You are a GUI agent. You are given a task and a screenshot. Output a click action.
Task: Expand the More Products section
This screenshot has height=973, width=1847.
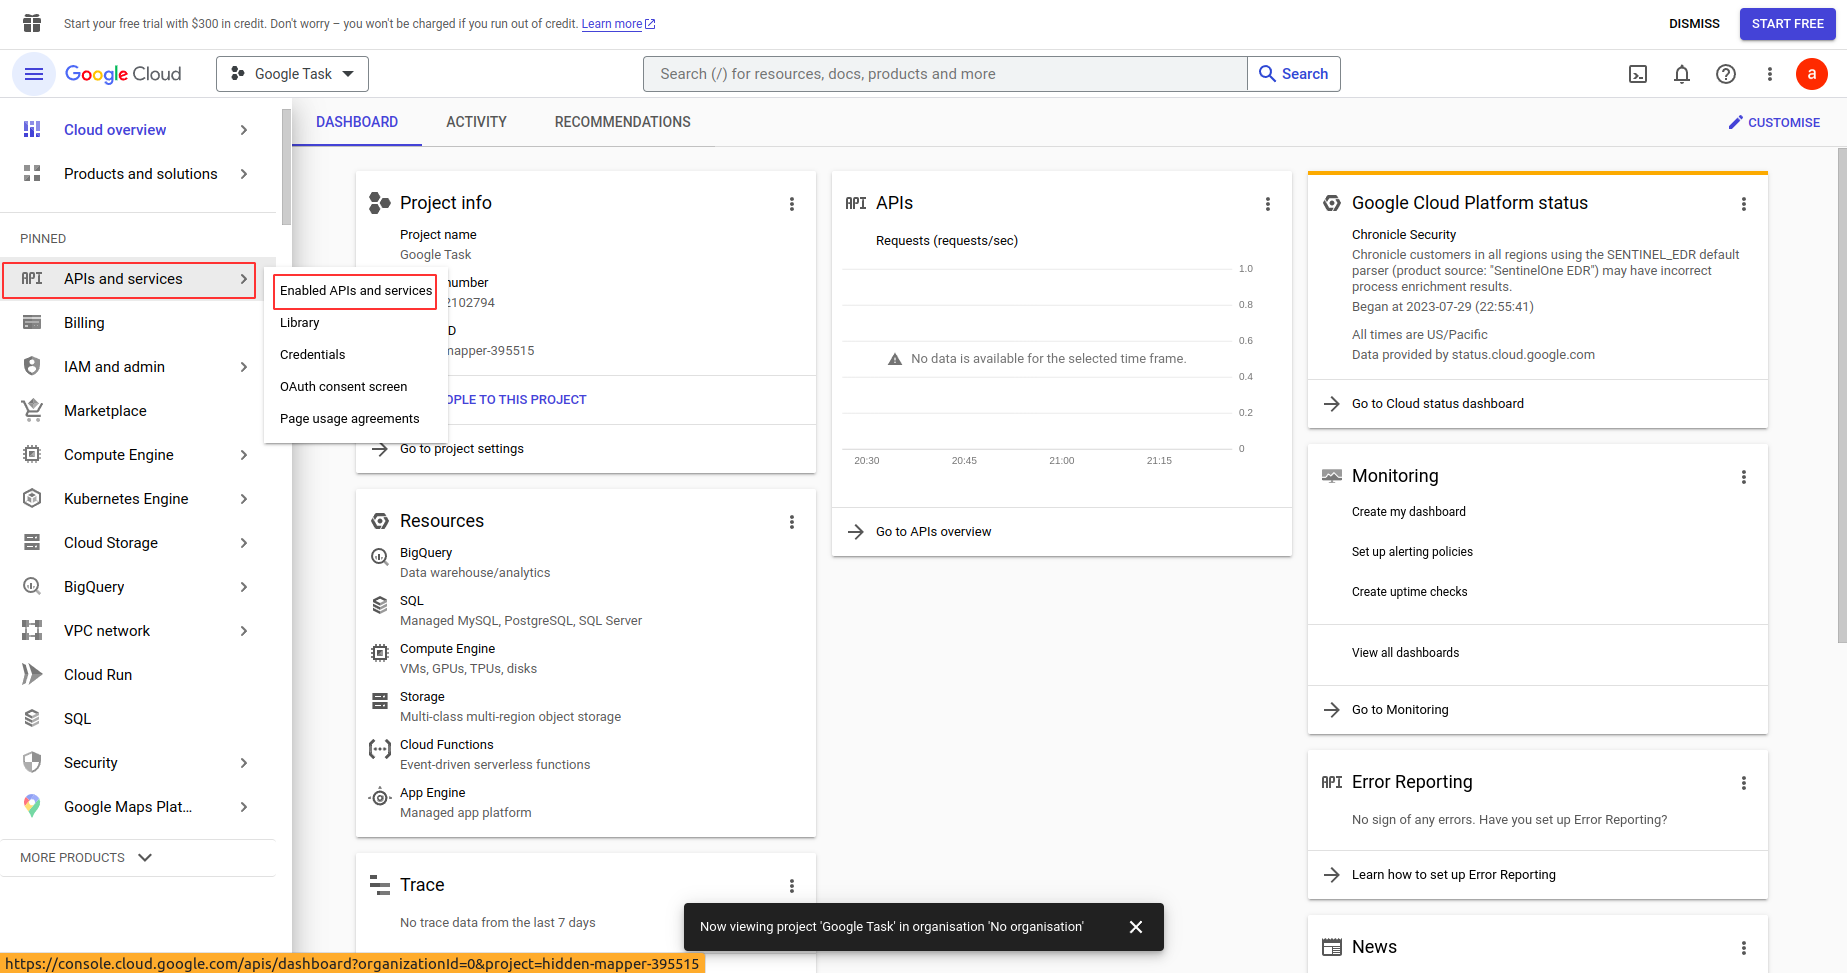tap(86, 858)
